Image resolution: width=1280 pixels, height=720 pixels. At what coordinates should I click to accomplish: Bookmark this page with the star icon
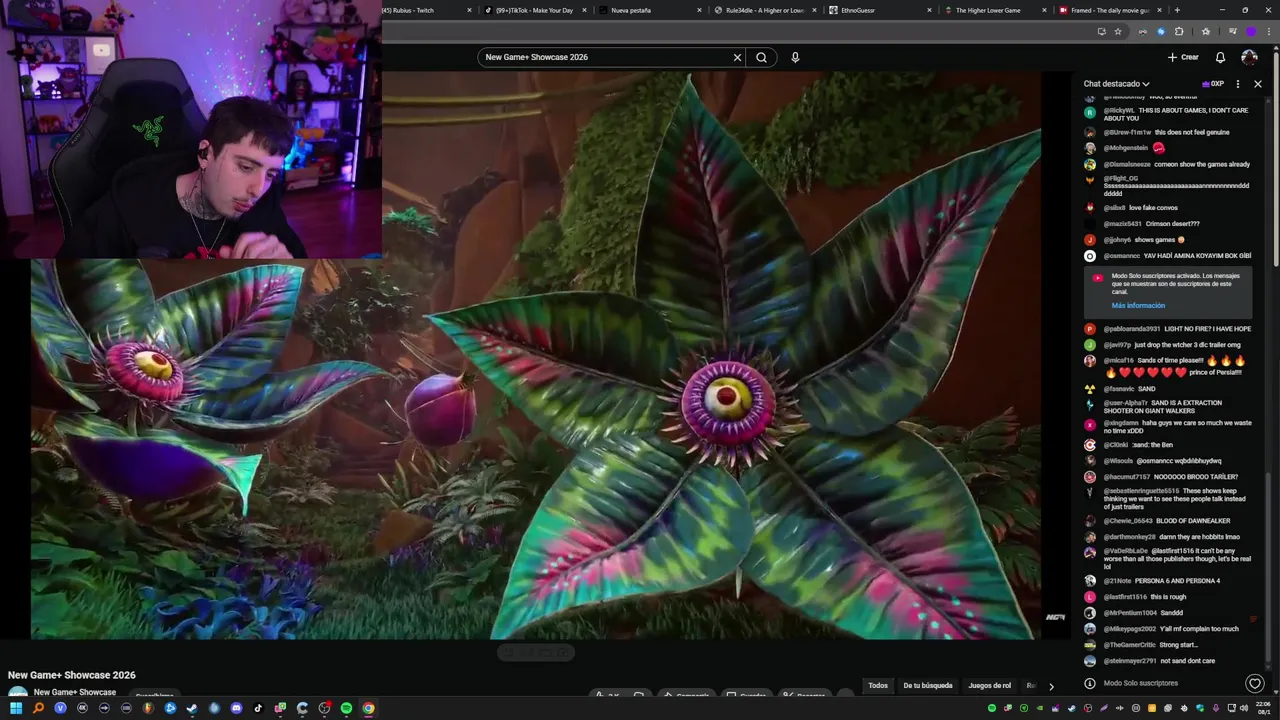1118,31
